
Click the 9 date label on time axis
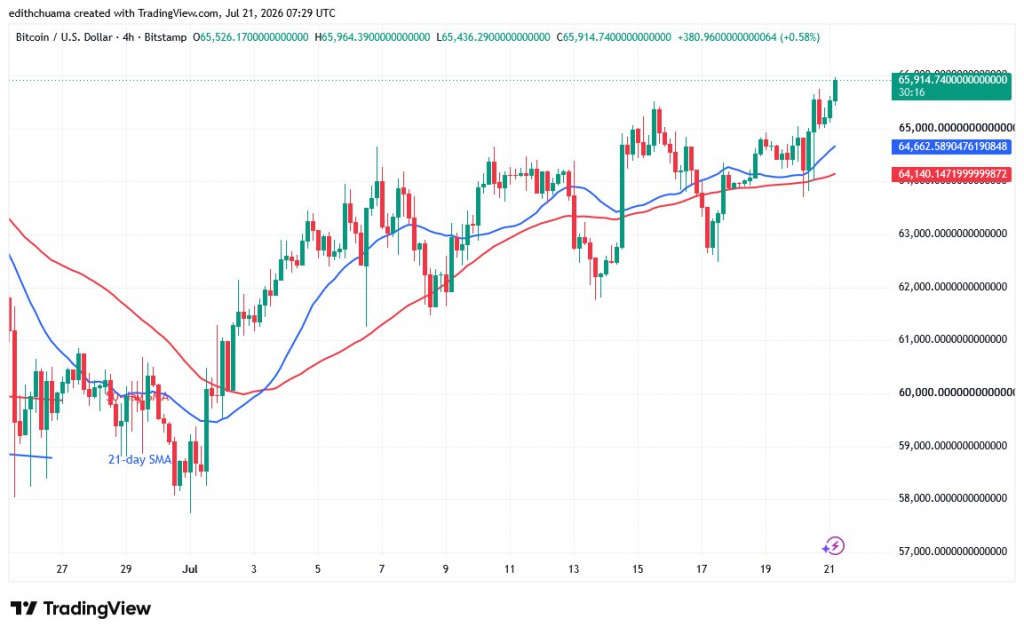446,569
